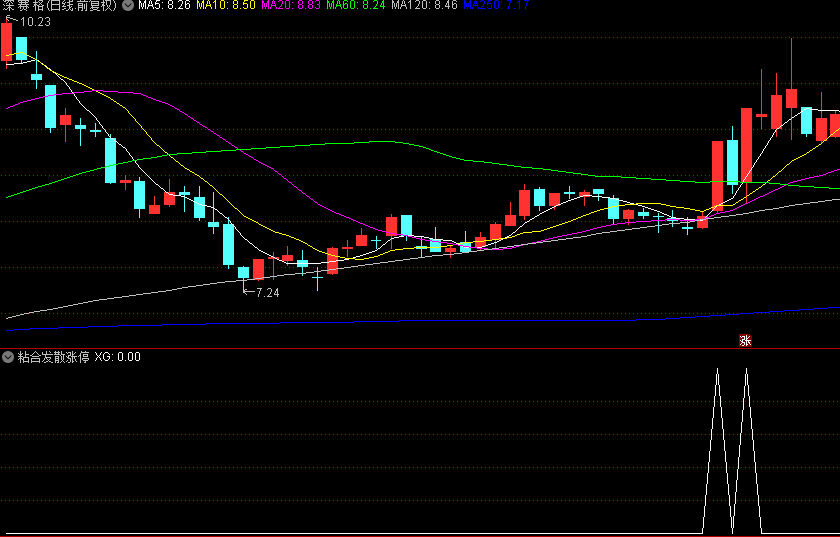Select the MA20: 8.83 label
This screenshot has height=537, width=840.
[291, 5]
